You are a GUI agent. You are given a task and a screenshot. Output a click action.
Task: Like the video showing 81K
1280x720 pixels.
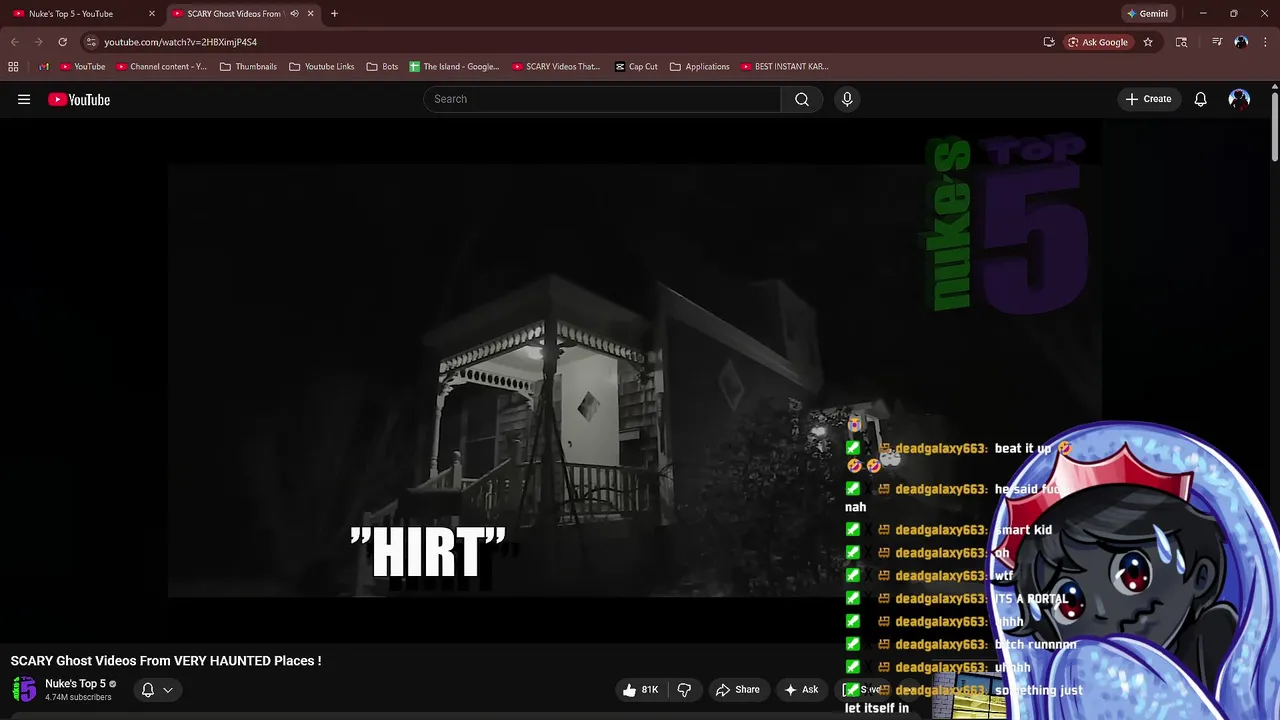[640, 689]
